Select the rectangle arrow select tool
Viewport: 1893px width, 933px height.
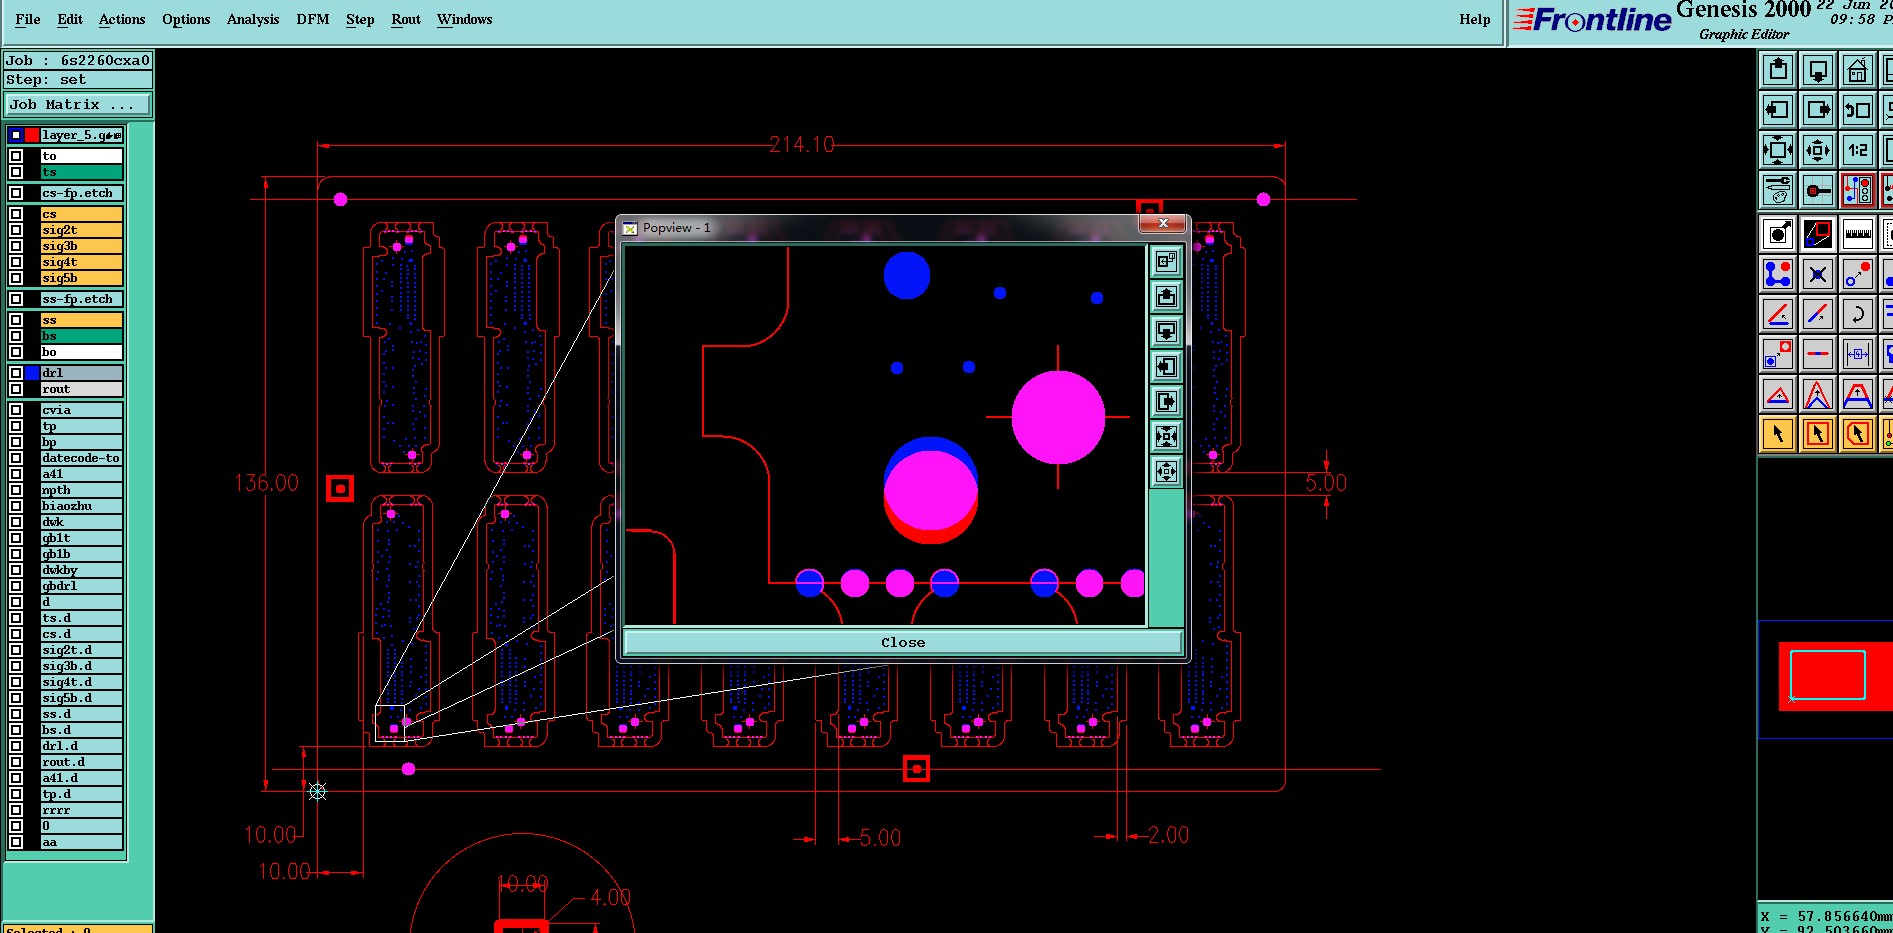(x=1818, y=434)
